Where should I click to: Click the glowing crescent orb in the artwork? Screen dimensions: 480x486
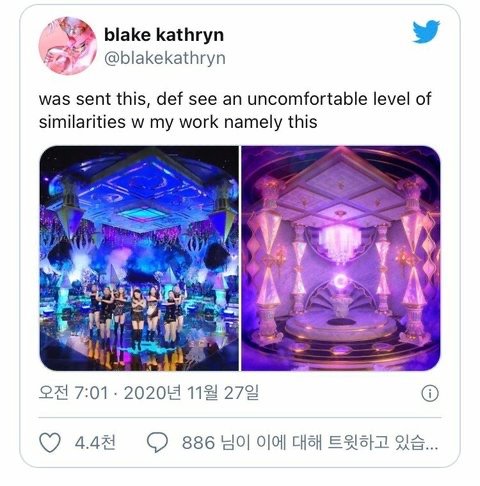[x=341, y=282]
